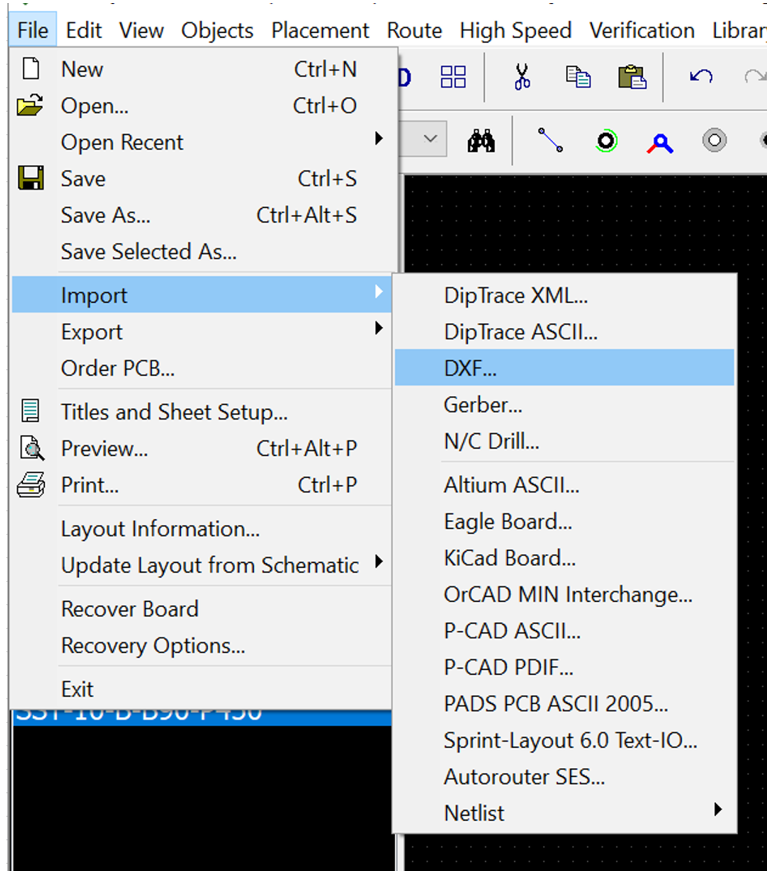The image size is (784, 884).
Task: Click the four-squares grid icon in toolbar
Action: 453,77
